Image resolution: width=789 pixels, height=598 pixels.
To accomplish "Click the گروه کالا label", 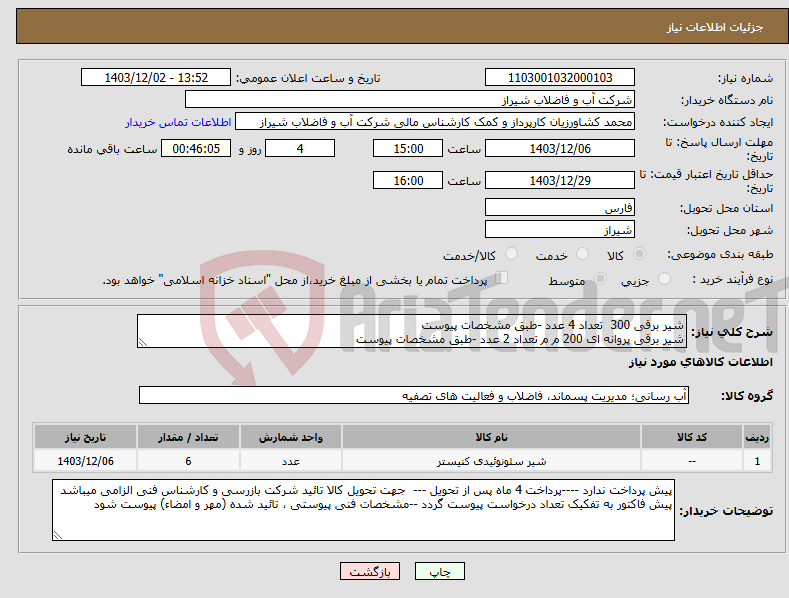I will (x=747, y=396).
